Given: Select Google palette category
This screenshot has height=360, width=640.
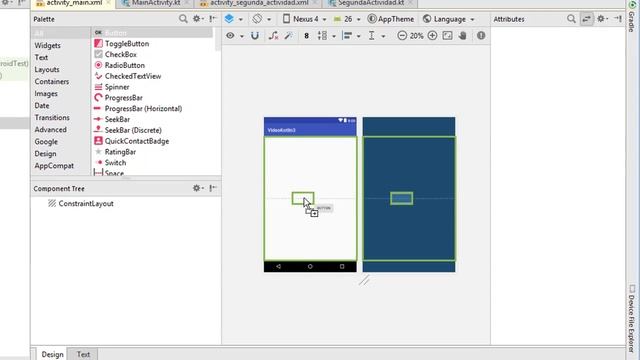Looking at the screenshot, I should 46,142.
